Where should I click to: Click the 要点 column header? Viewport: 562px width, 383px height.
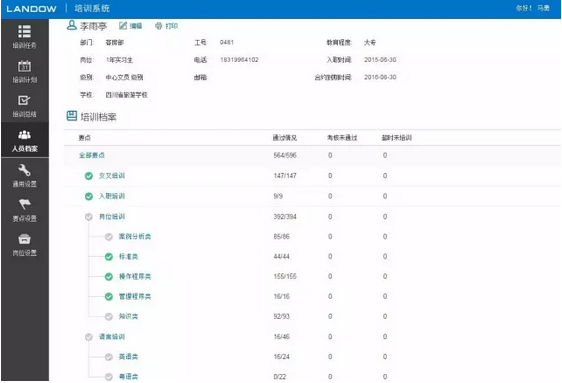[x=85, y=138]
